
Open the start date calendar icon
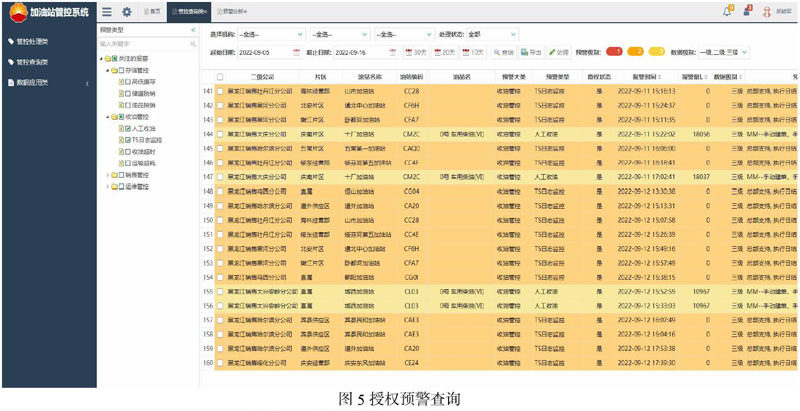point(297,51)
